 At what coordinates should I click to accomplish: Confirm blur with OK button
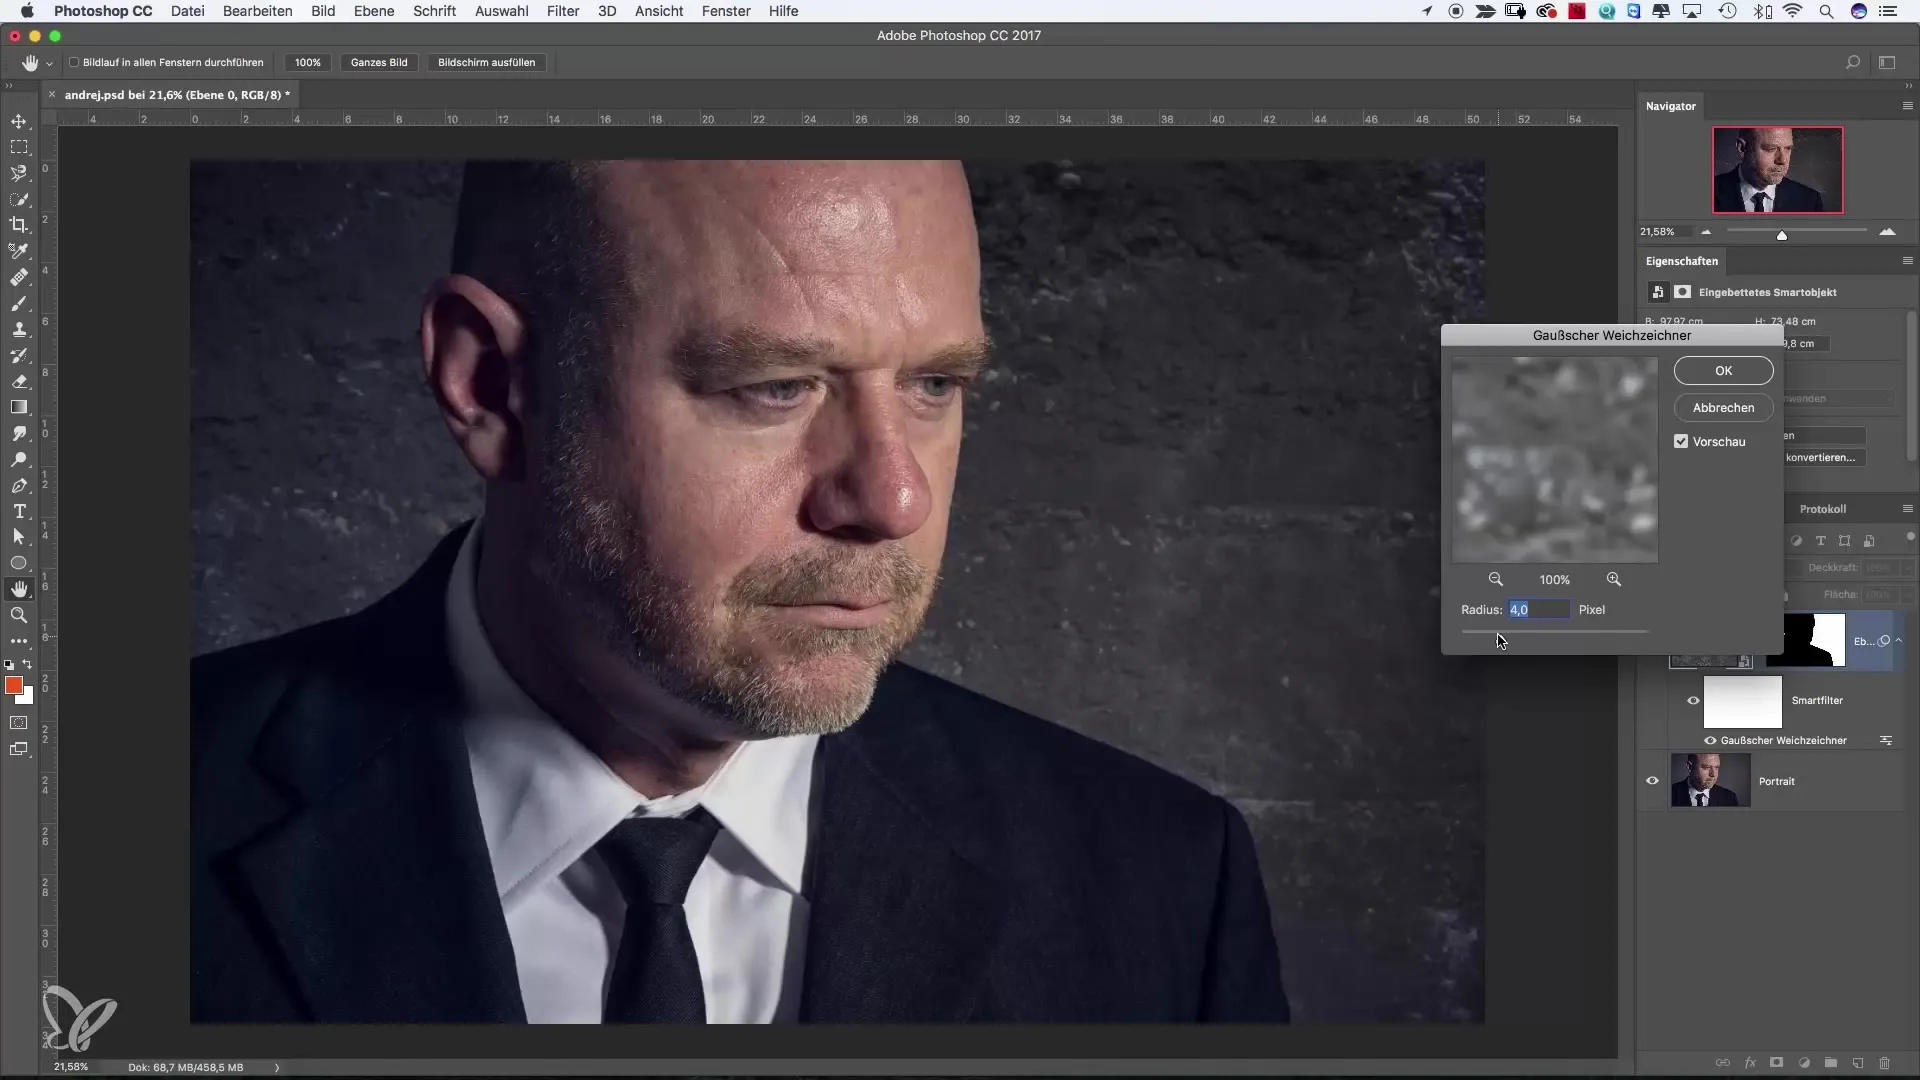click(1724, 371)
